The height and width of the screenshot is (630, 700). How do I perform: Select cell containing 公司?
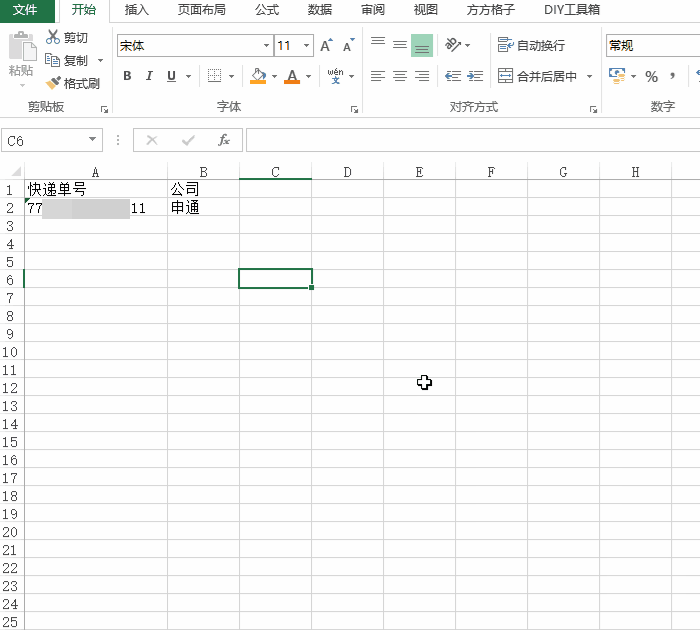click(x=203, y=189)
